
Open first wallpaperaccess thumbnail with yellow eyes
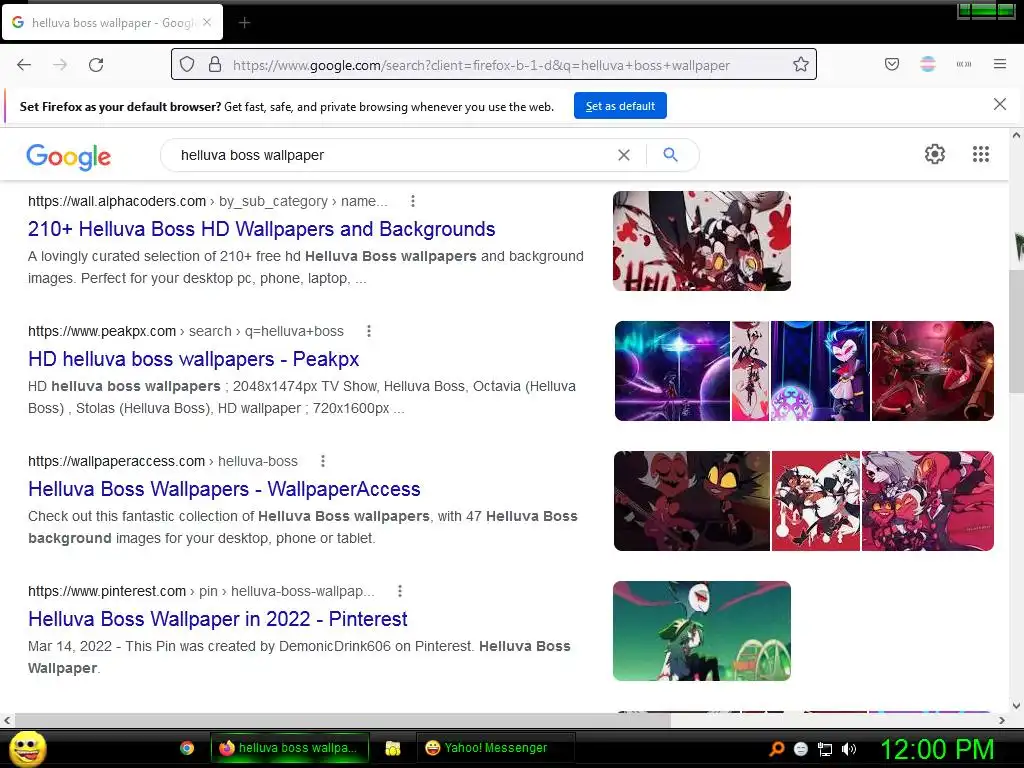(692, 501)
